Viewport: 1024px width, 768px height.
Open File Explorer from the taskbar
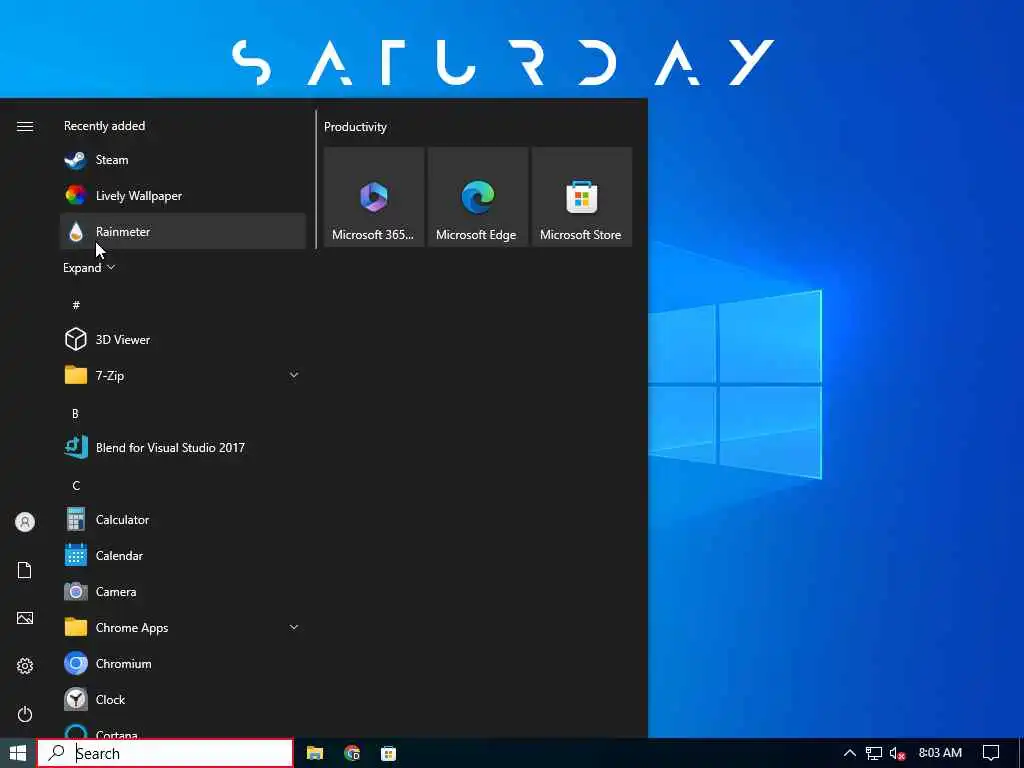(315, 753)
